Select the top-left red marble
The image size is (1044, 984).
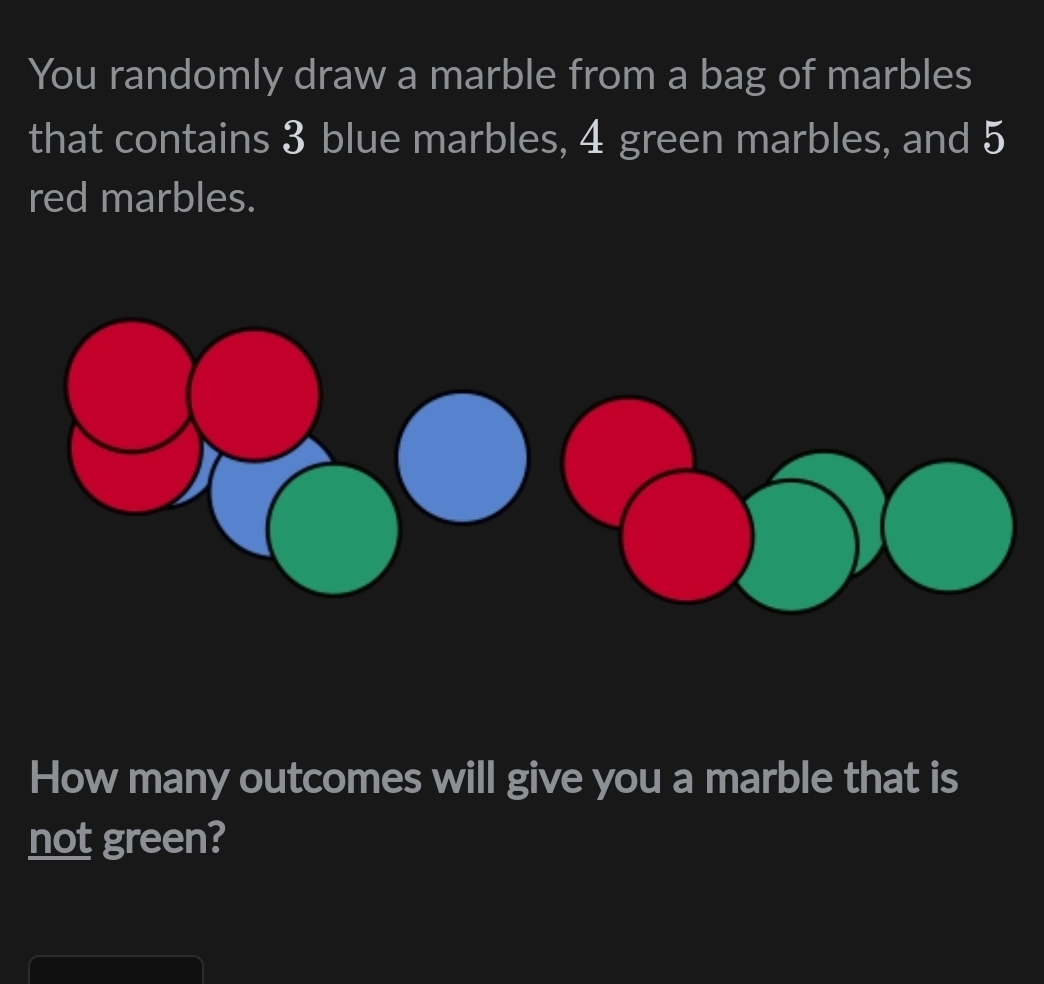128,382
